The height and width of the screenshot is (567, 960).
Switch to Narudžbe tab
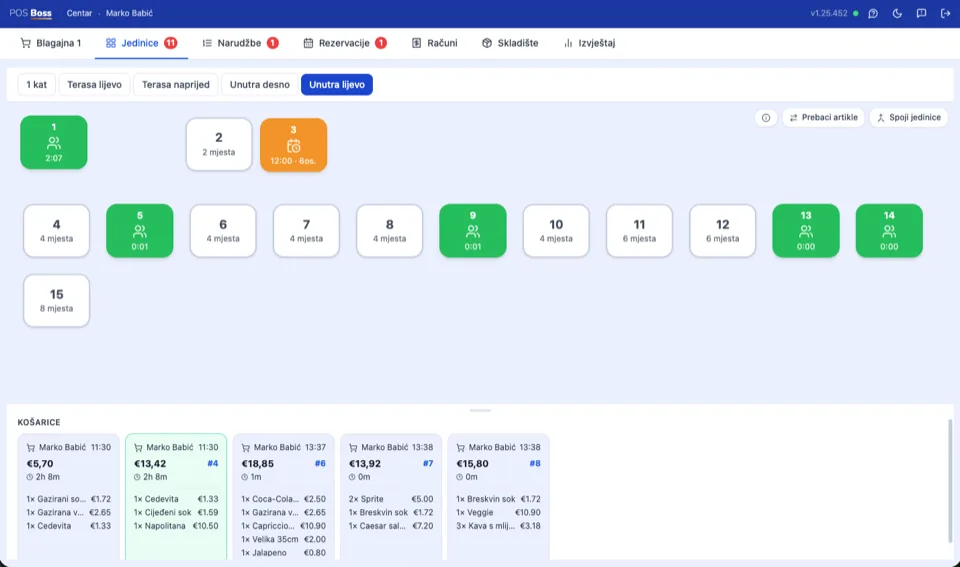point(240,43)
